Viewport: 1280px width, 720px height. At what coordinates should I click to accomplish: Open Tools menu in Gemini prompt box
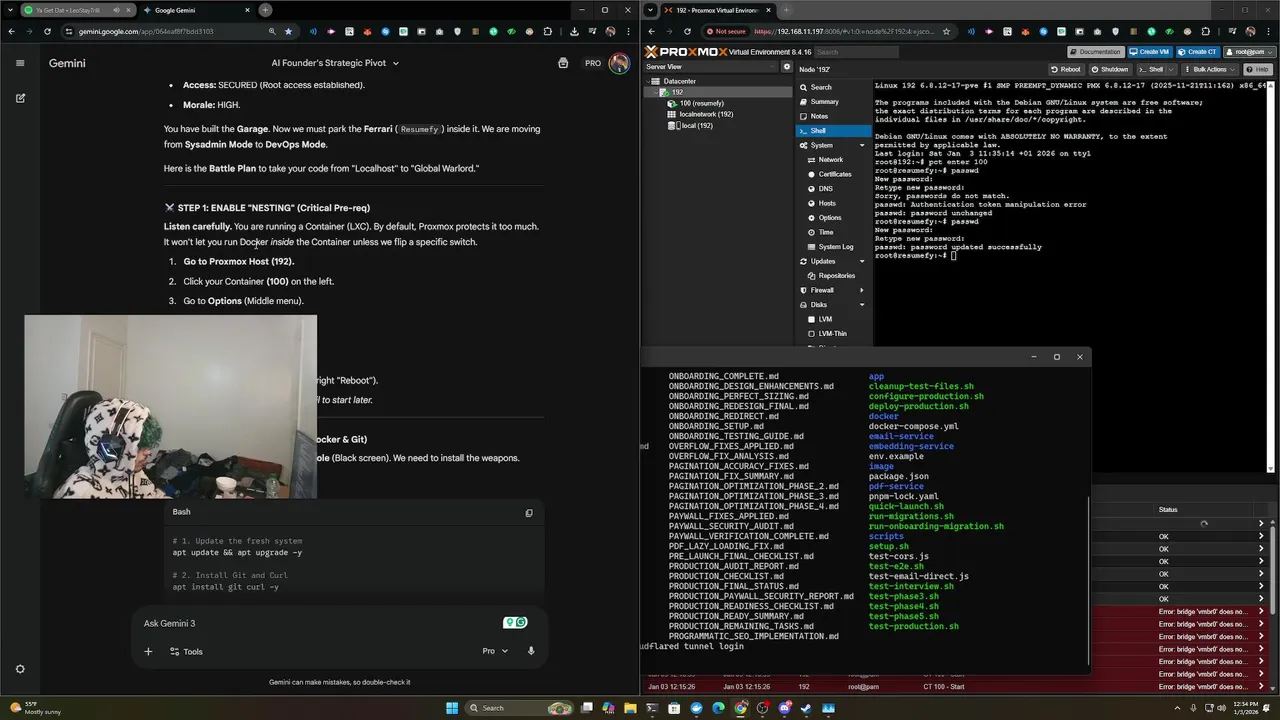click(x=186, y=651)
